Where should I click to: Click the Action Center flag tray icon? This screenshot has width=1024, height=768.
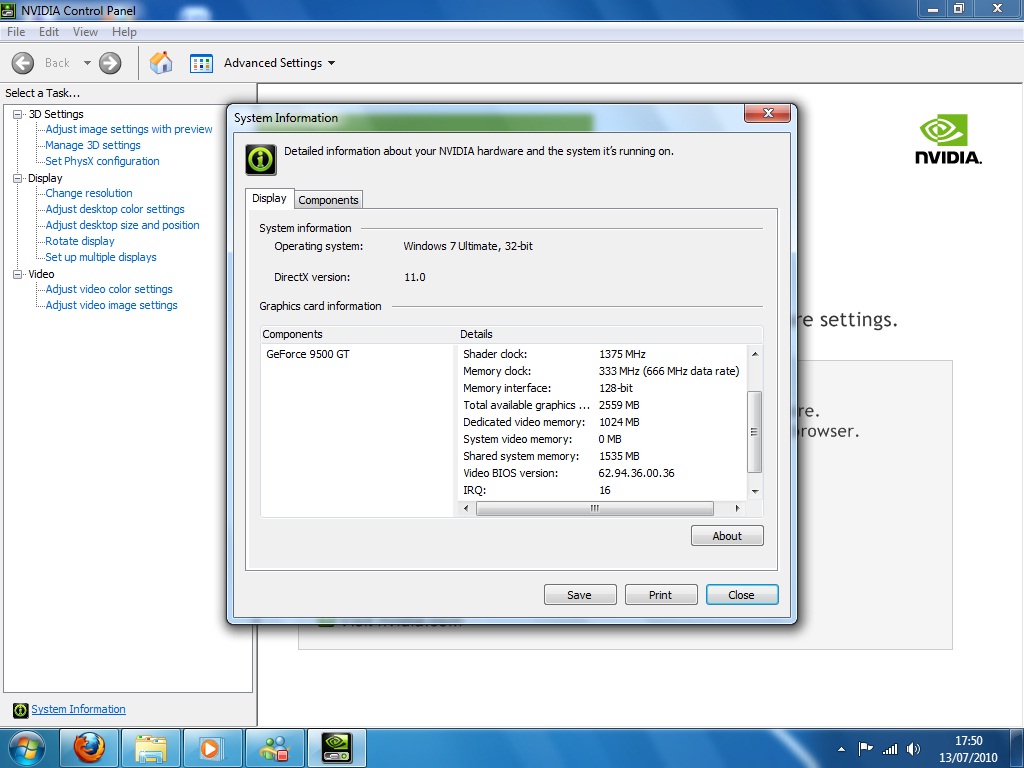(x=865, y=749)
